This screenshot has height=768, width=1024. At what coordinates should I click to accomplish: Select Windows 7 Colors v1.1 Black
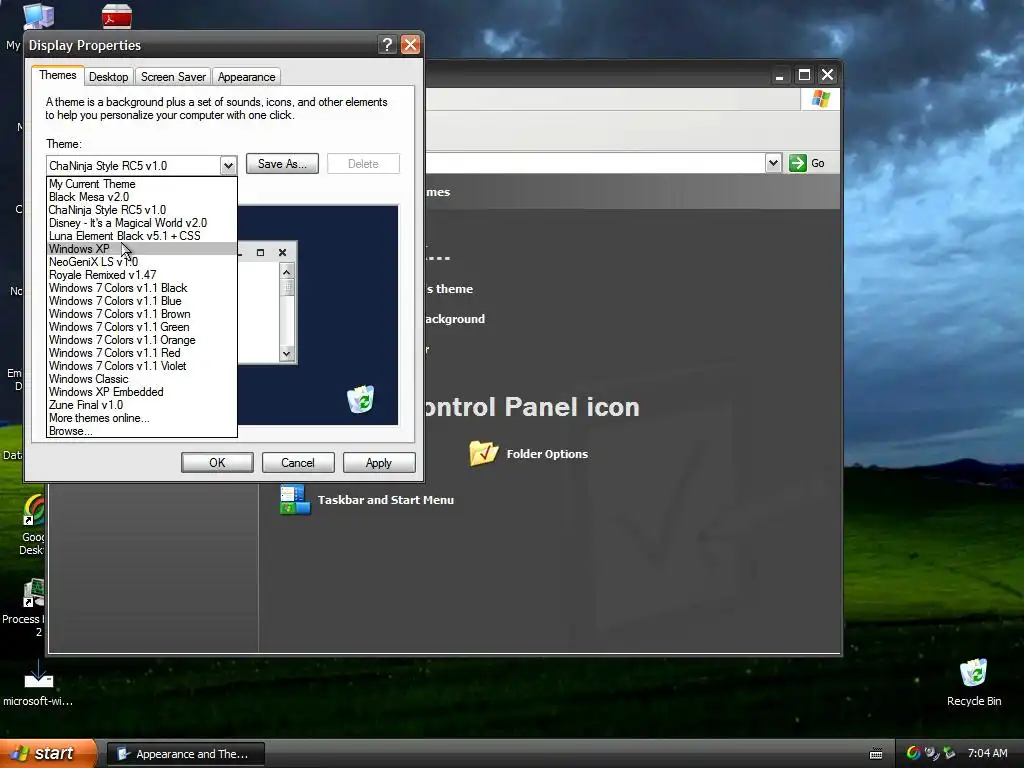pyautogui.click(x=142, y=288)
